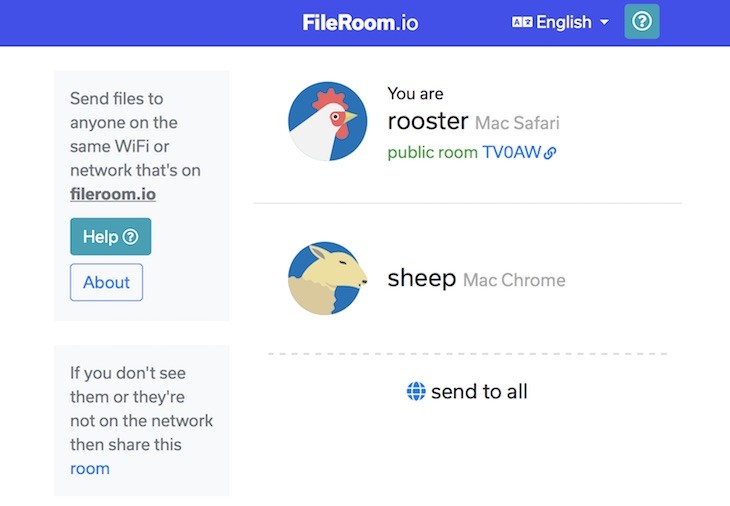
Task: Click the 'Mac Chrome' device label
Action: [x=514, y=280]
